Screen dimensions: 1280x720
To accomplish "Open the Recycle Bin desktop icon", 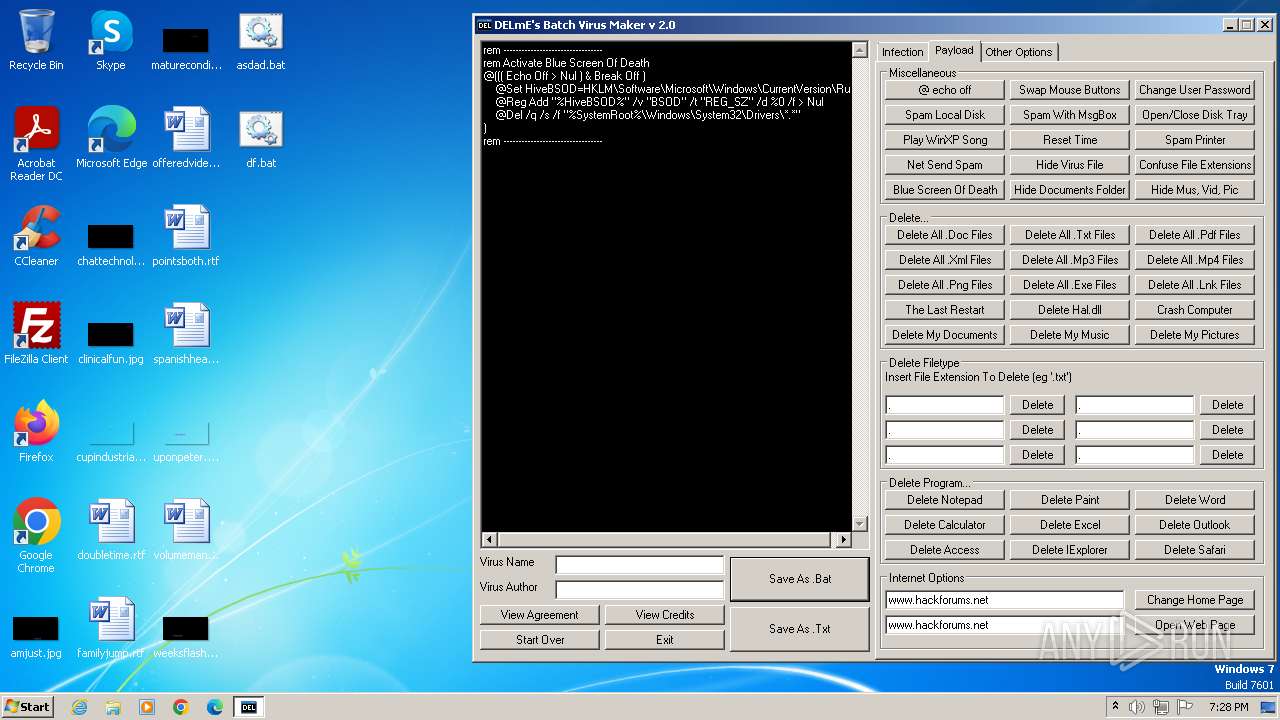I will coord(36,41).
